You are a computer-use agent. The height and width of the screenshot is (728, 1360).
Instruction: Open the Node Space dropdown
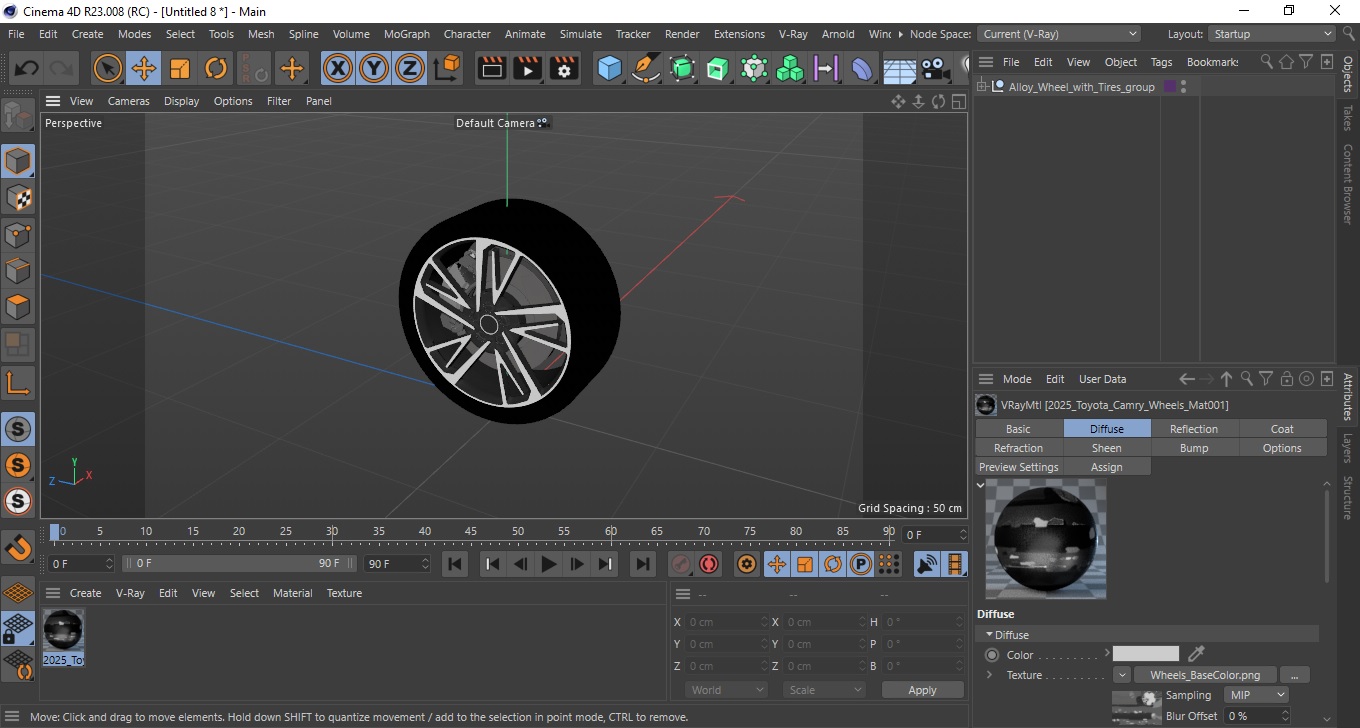pyautogui.click(x=1059, y=34)
